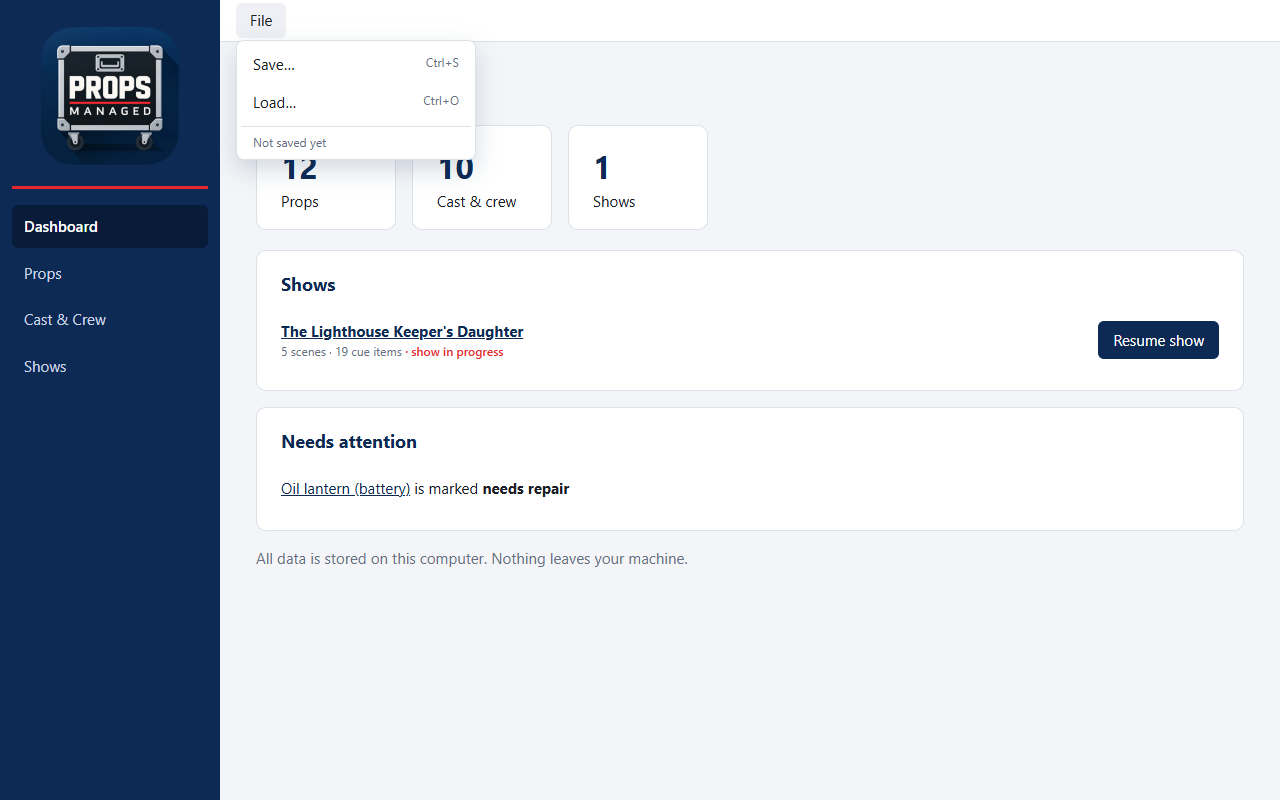Navigate to Cast & Crew
The width and height of the screenshot is (1280, 800).
point(110,320)
